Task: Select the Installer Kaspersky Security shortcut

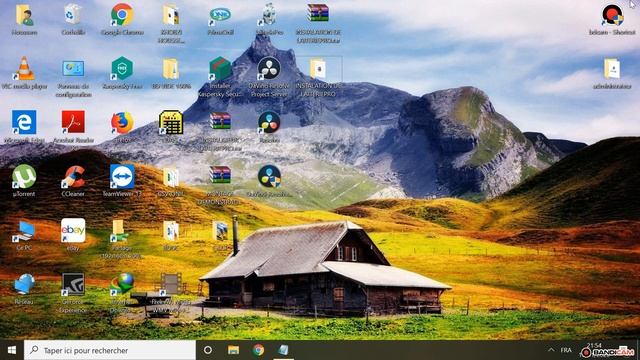Action: (x=220, y=78)
